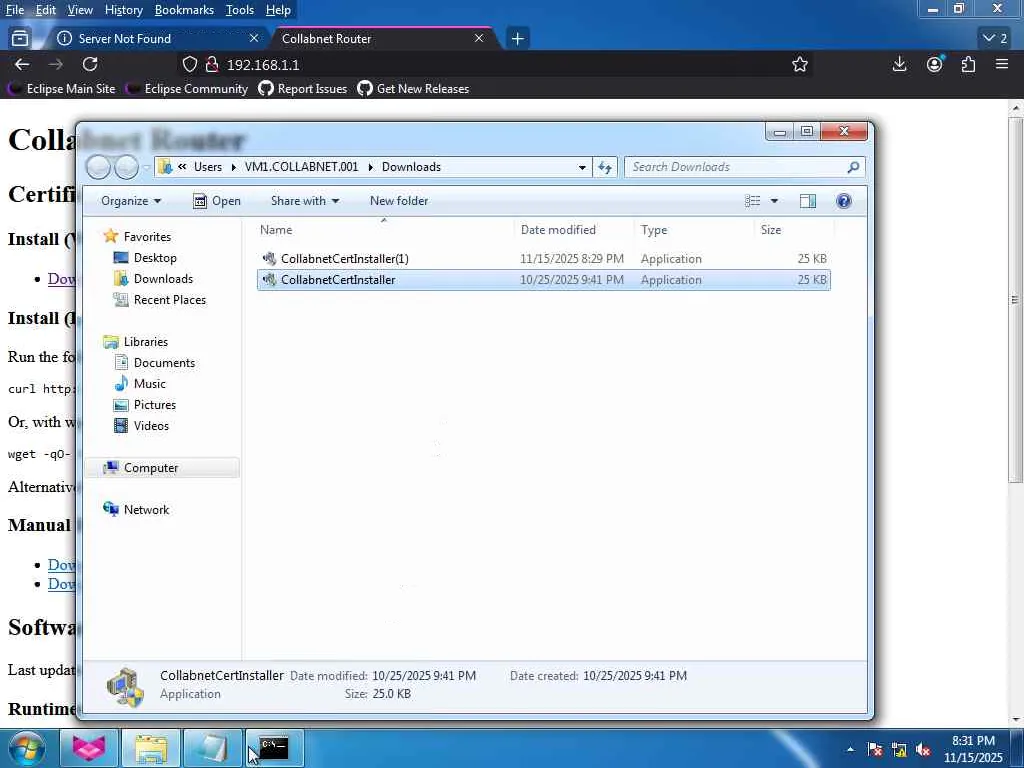Open a new browser tab
1024x768 pixels.
click(x=517, y=39)
